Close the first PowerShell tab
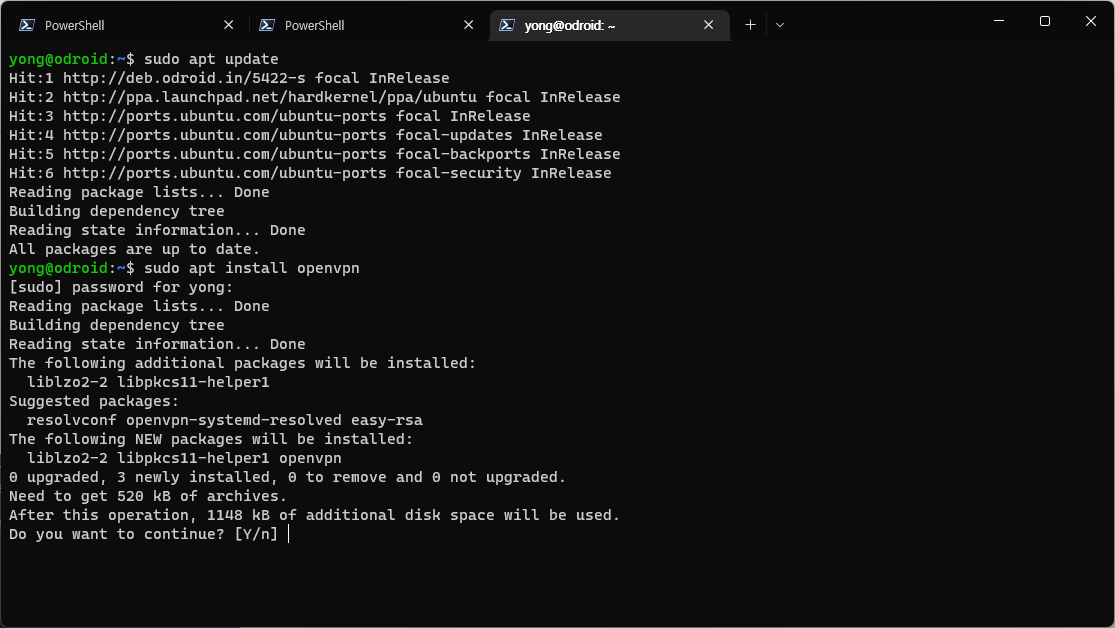 [228, 25]
